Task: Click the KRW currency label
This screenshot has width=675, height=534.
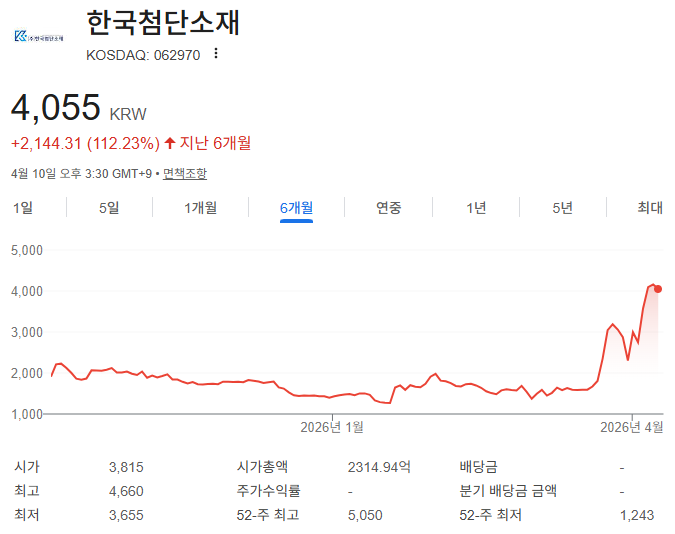Action: coord(128,115)
